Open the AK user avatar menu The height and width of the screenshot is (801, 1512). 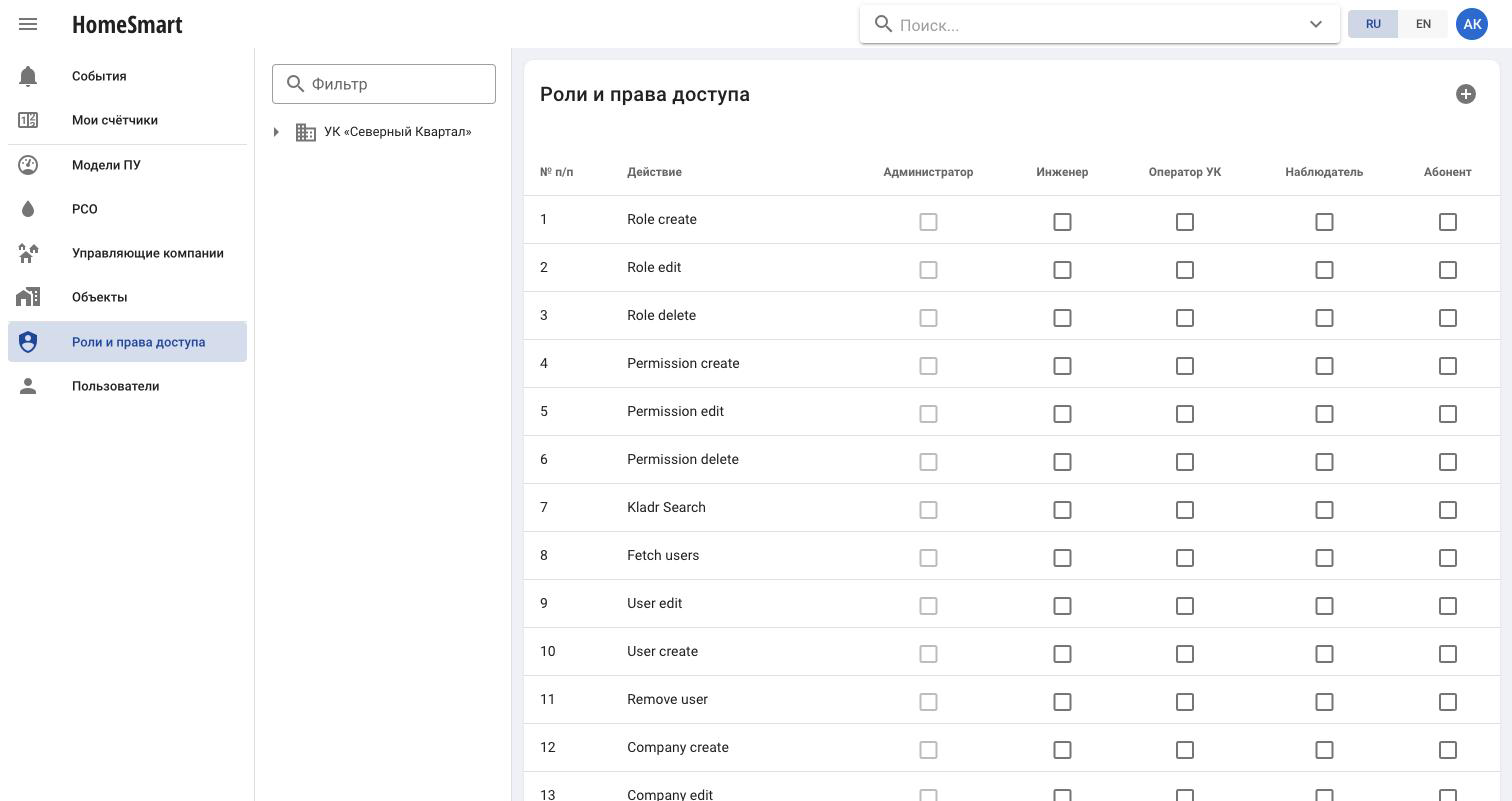coord(1472,24)
